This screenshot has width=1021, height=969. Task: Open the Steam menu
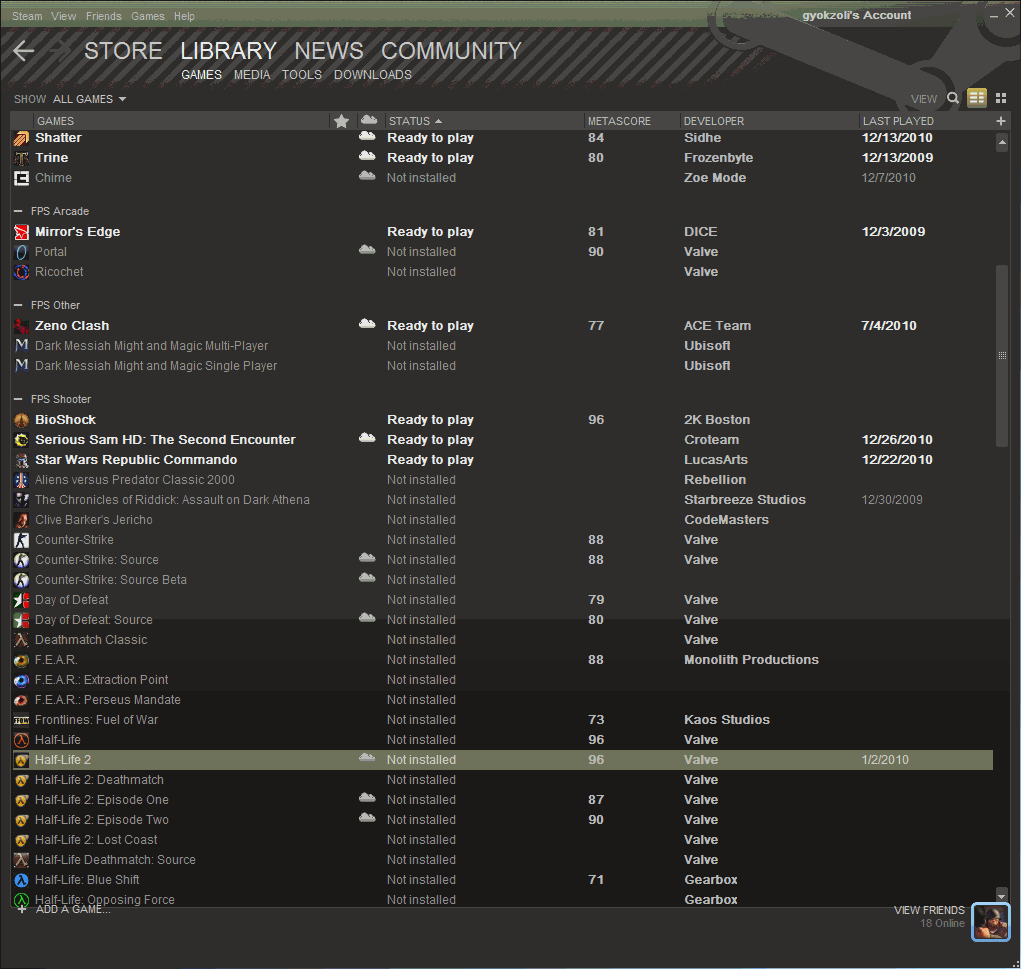pos(27,16)
